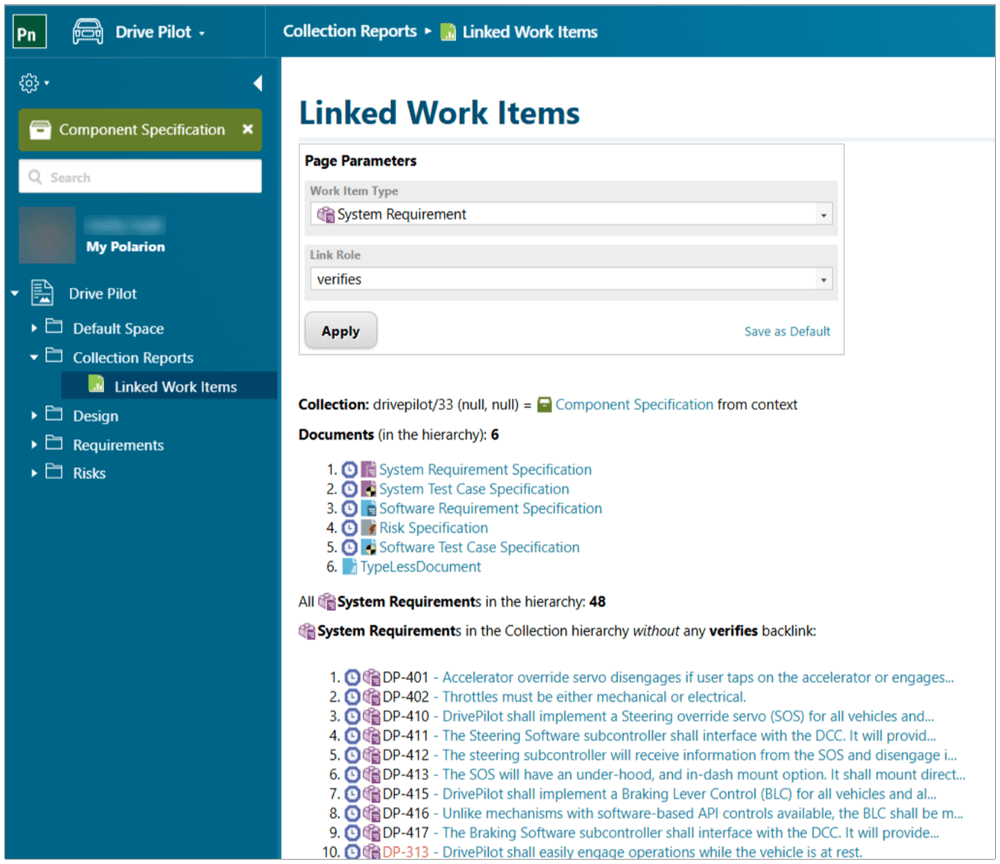Collapse the sidebar with the arrow icon
Screen dimensions: 1000x864
(x=257, y=83)
